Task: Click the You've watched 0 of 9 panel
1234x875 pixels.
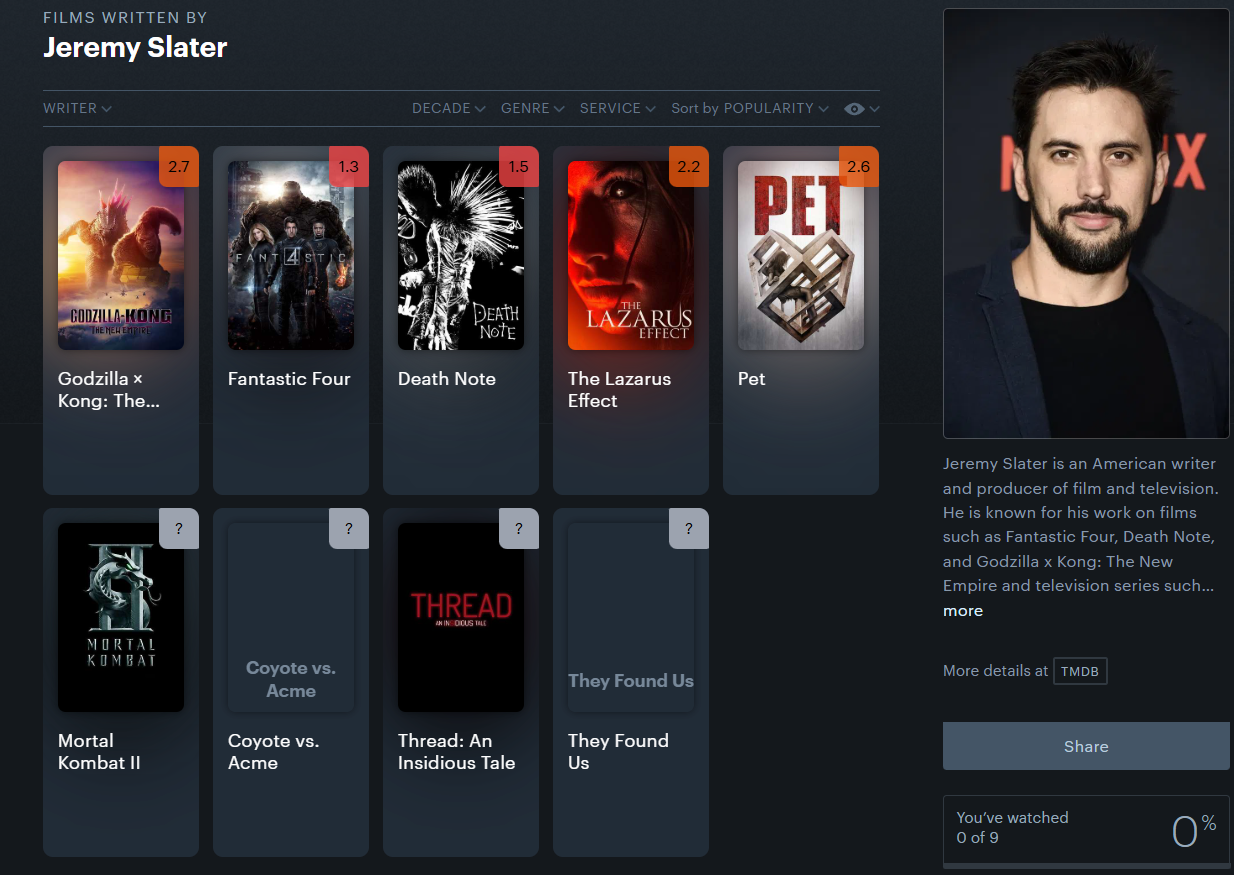Action: pos(1086,831)
